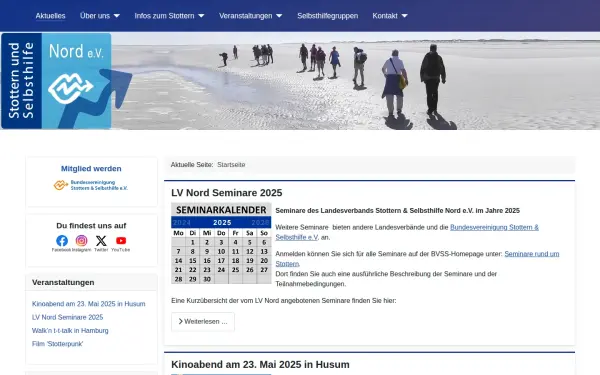Click the Seminarkalender image thumbnail
The height and width of the screenshot is (375, 600).
[x=221, y=243]
